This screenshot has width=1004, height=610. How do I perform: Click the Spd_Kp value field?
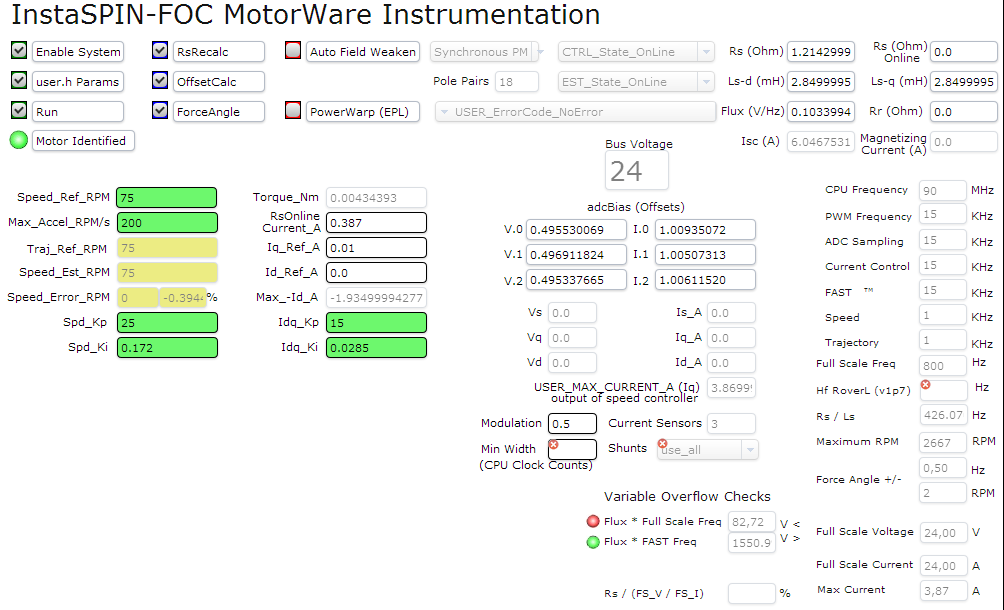pyautogui.click(x=166, y=323)
